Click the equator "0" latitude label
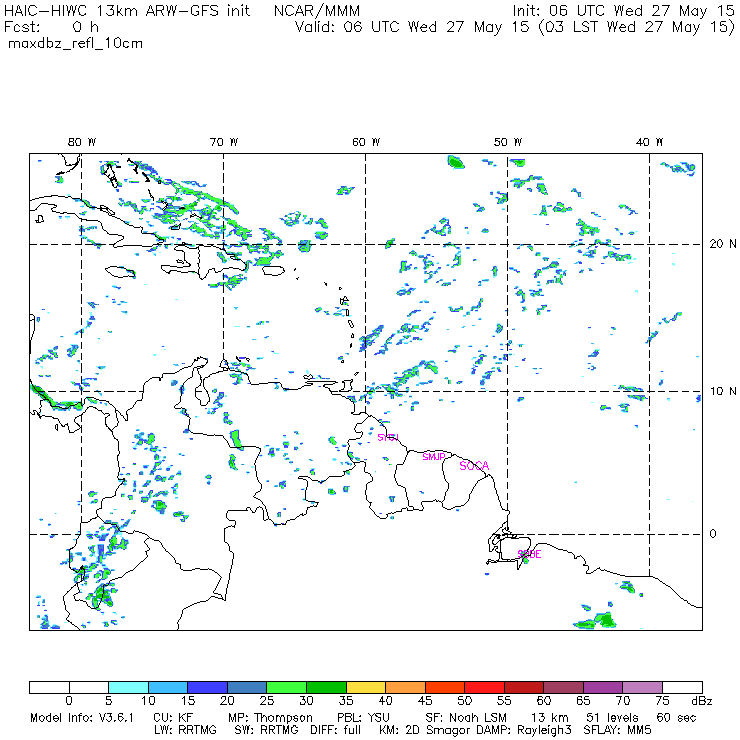Viewport: 740px width, 740px height. [713, 534]
